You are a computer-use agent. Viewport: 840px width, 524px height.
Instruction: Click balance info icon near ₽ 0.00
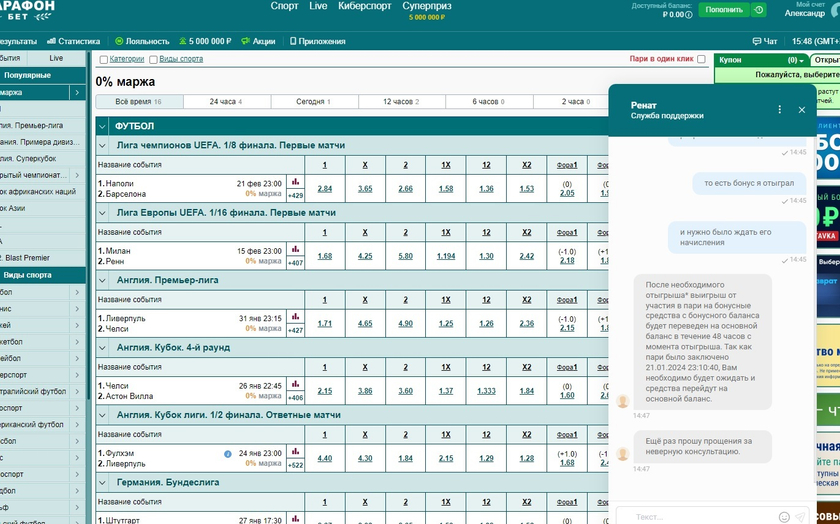click(689, 15)
